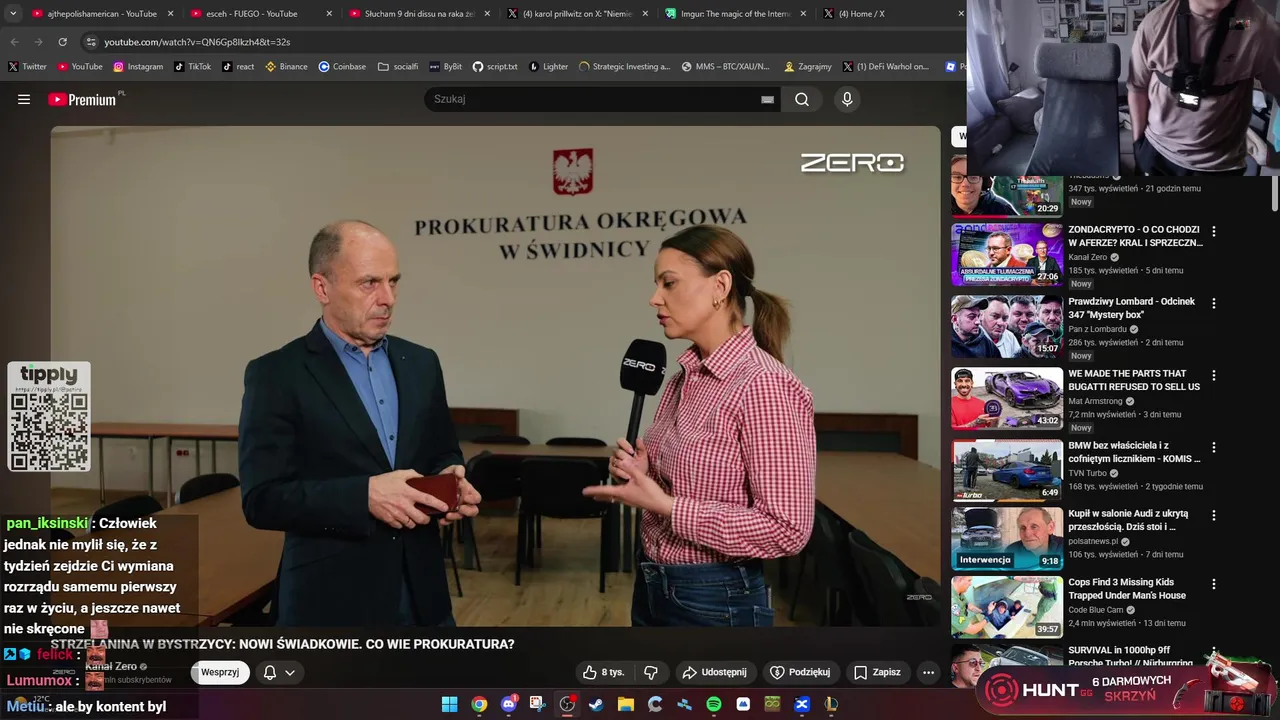
Task: Like the video with 8 tys. thumbs up
Action: pos(603,672)
